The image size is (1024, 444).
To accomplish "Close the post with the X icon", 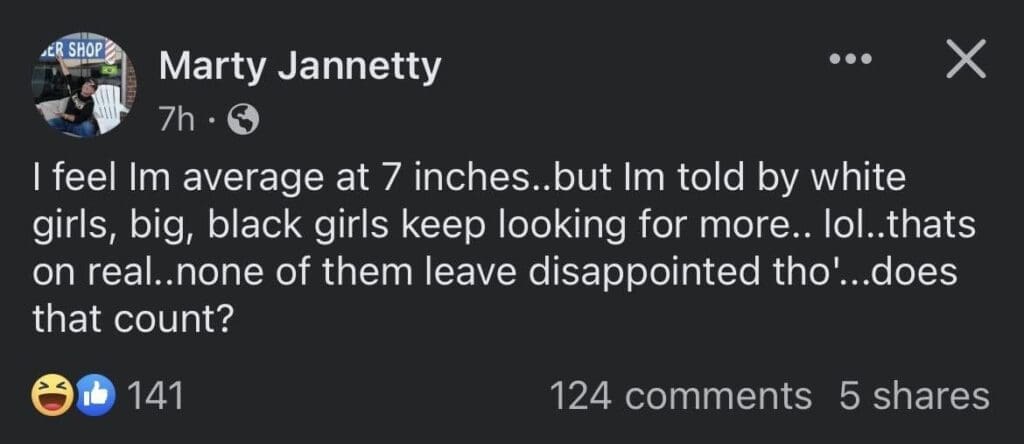I will coord(965,62).
